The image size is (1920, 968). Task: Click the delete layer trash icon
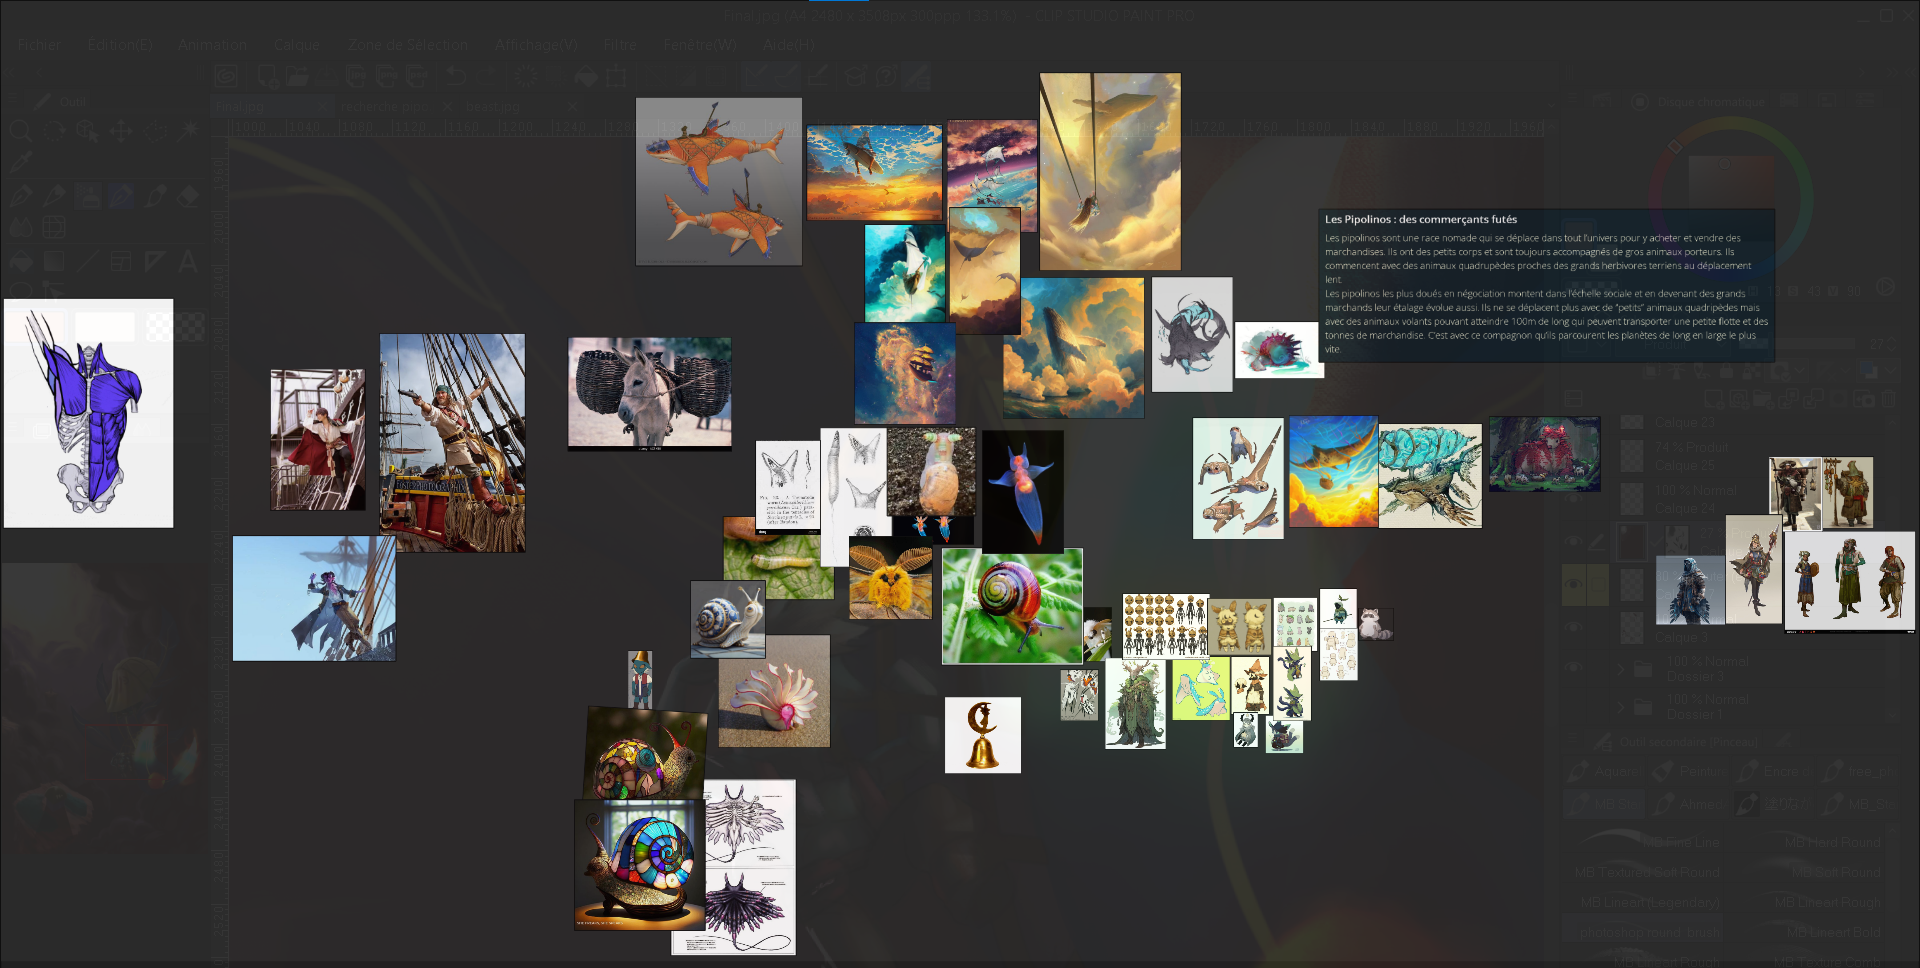(1888, 399)
